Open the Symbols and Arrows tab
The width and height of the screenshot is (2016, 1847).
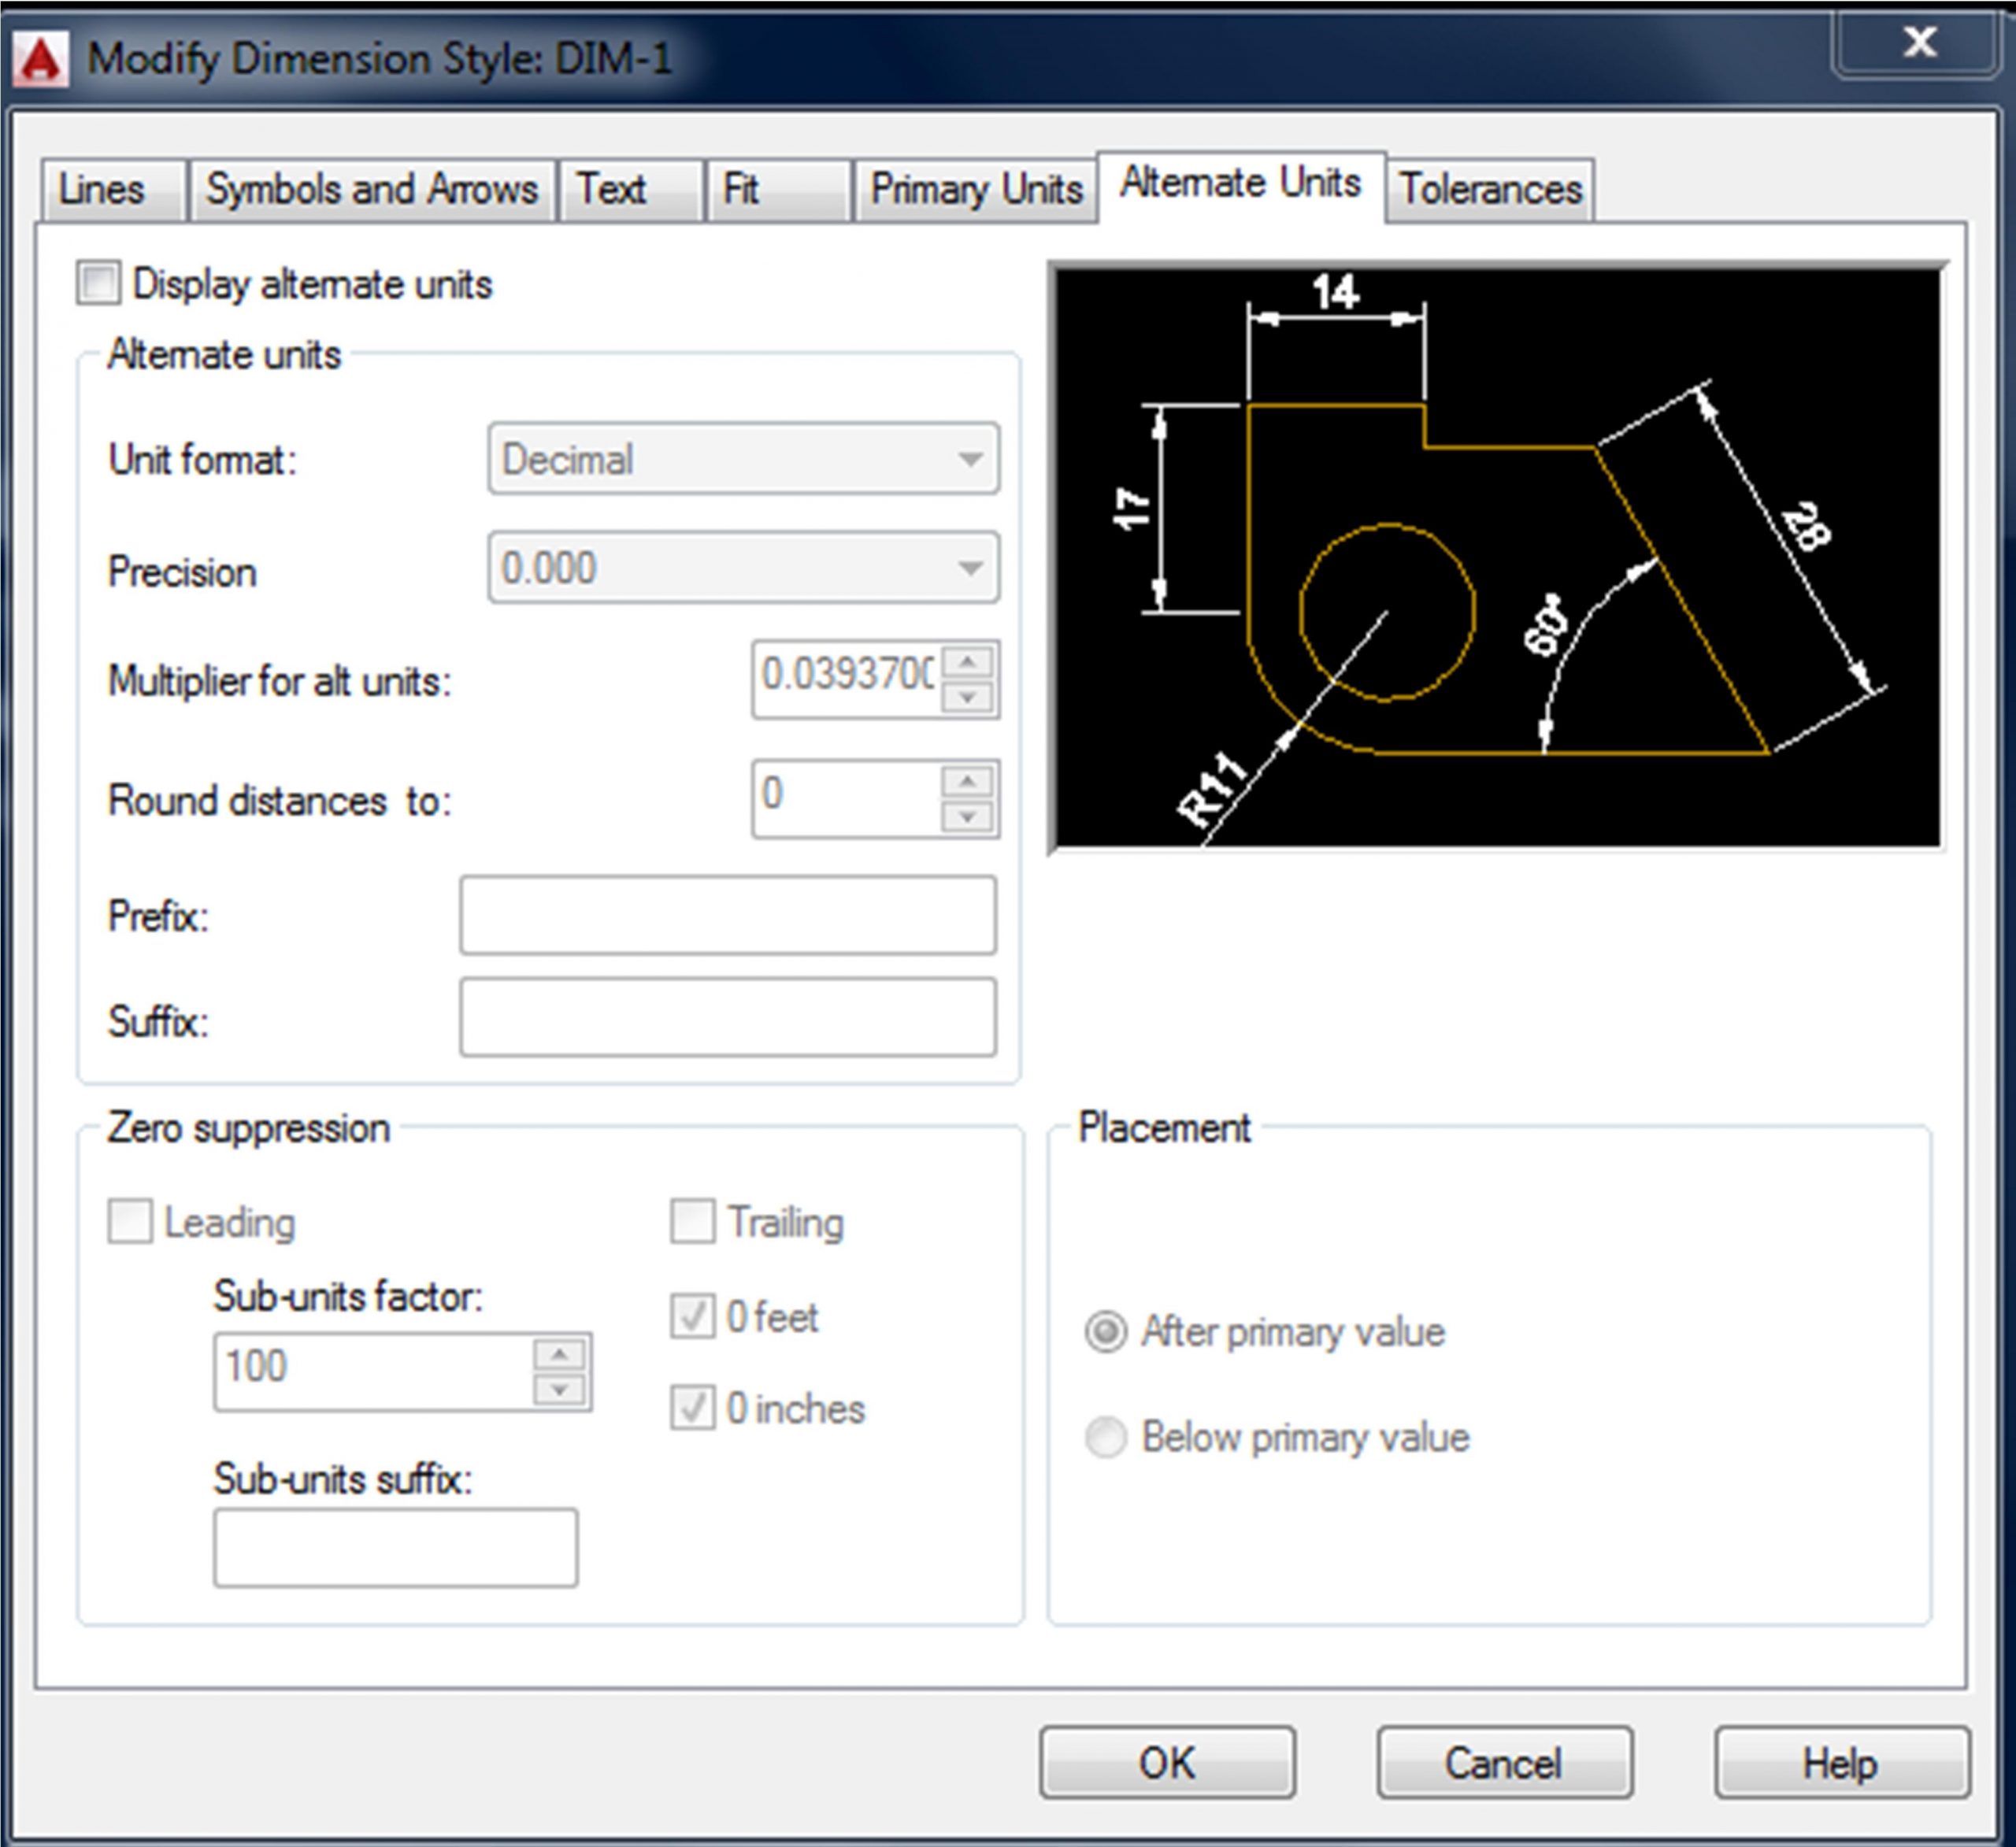tap(372, 189)
